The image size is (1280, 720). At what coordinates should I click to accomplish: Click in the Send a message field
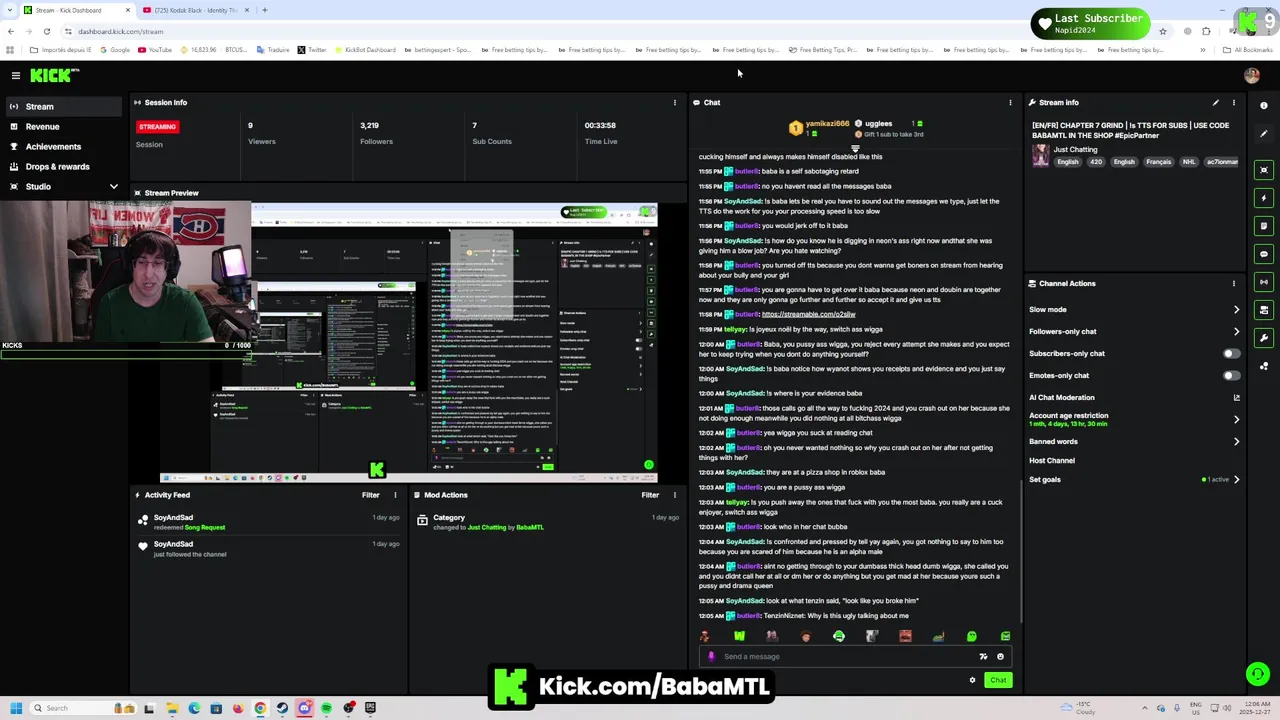point(855,657)
